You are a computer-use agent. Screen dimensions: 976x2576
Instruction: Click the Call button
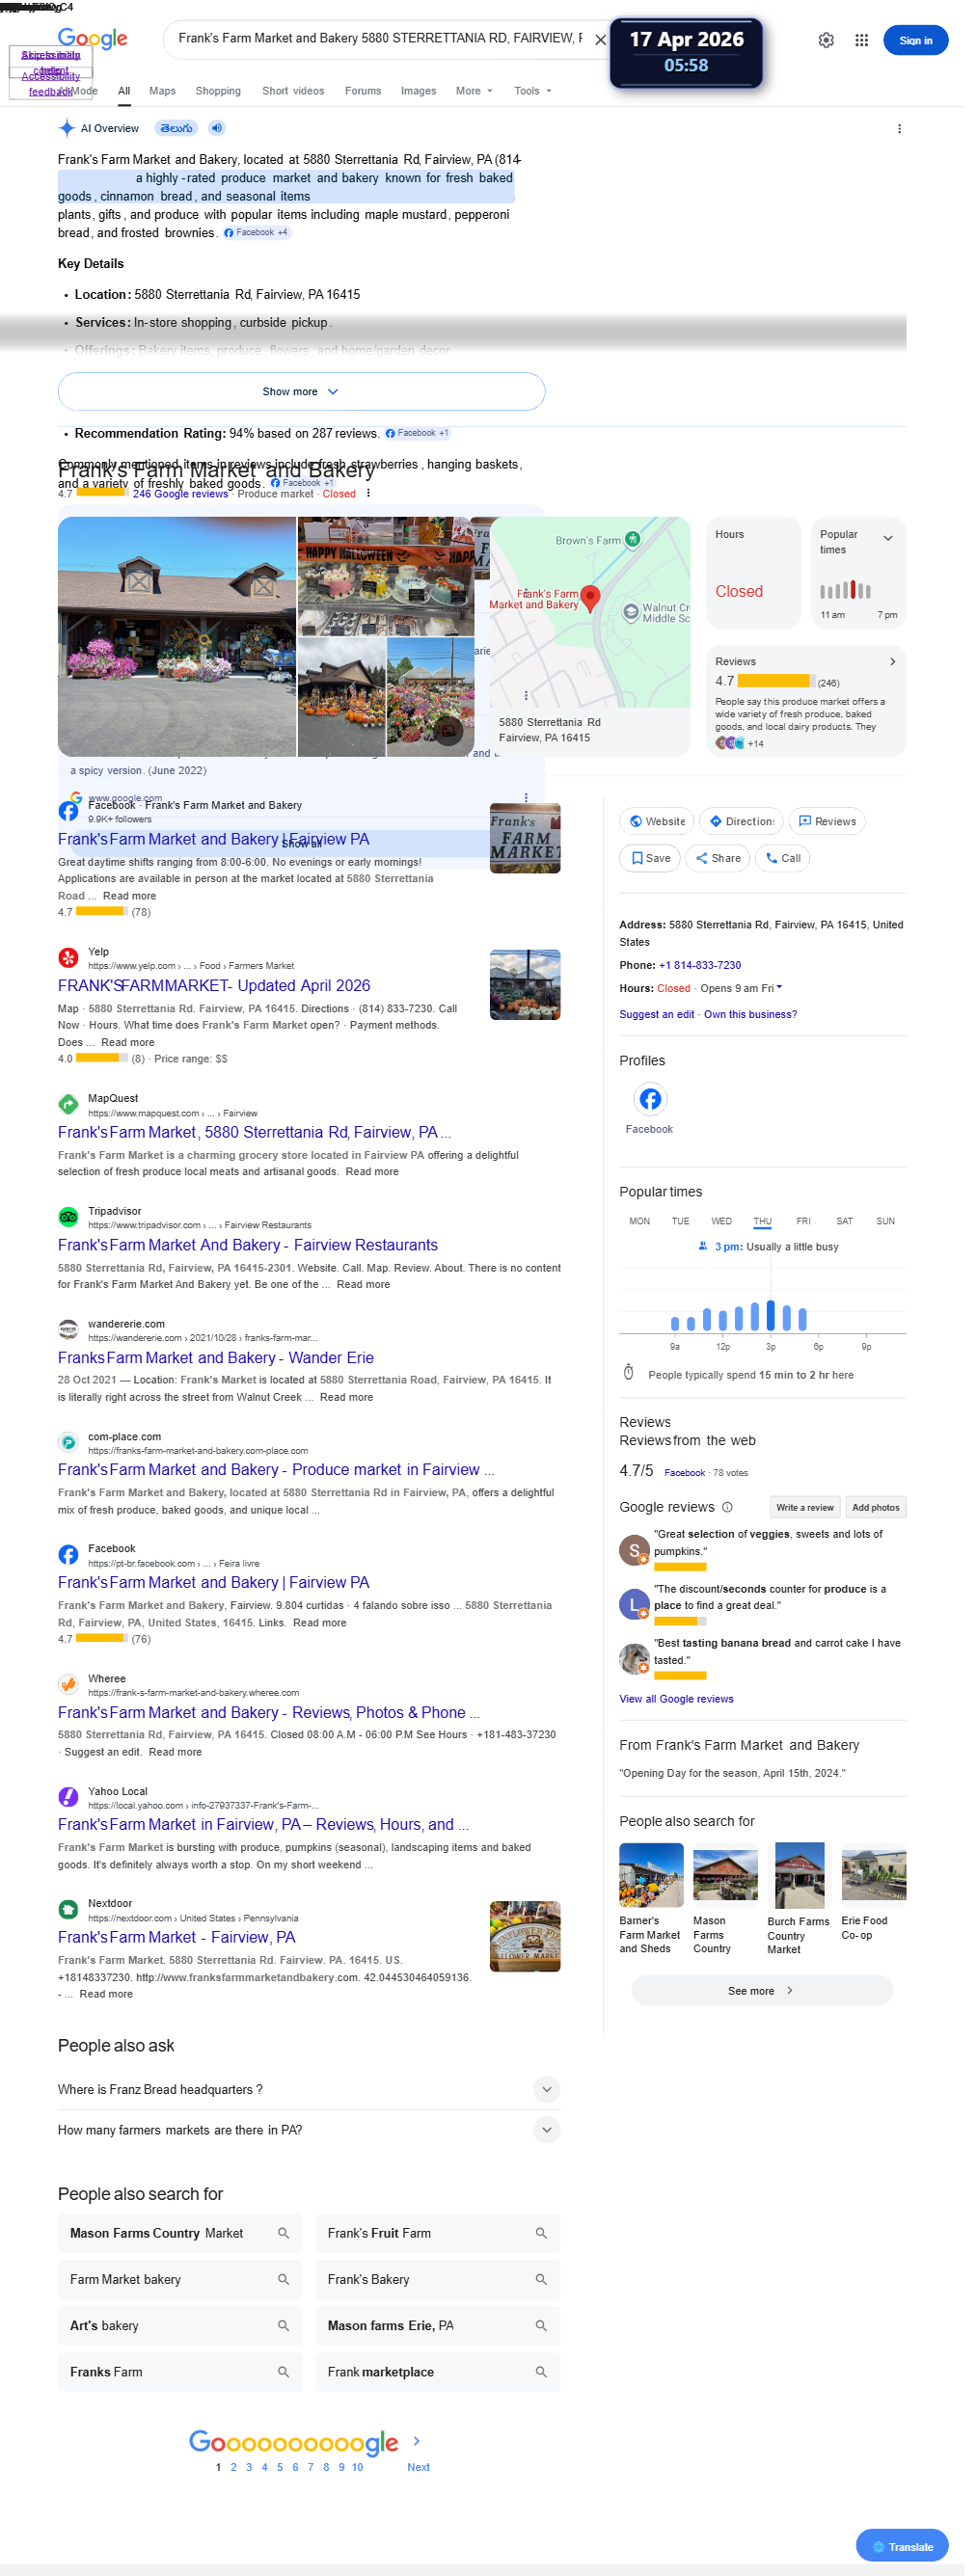point(782,858)
